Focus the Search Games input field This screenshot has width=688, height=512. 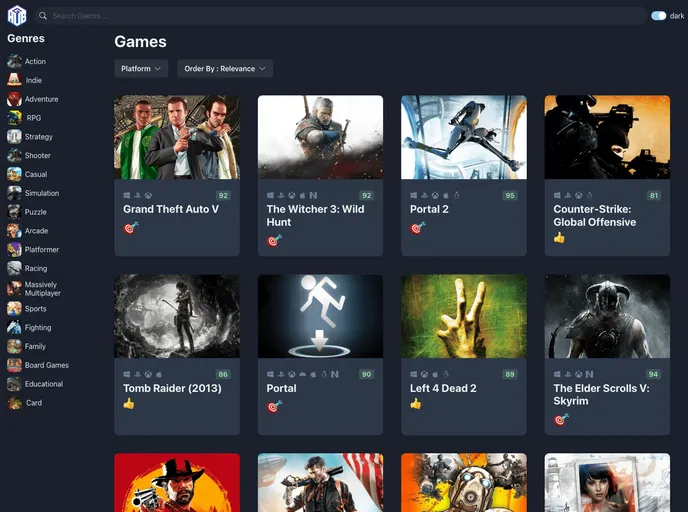[x=340, y=16]
